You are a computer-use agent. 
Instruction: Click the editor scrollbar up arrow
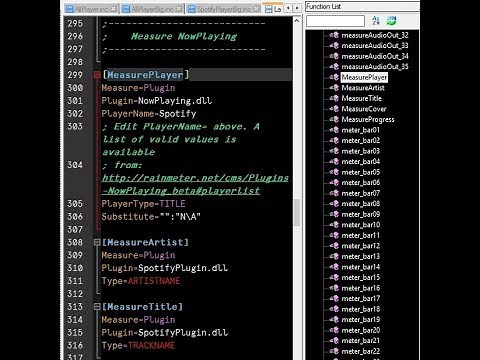click(x=297, y=21)
